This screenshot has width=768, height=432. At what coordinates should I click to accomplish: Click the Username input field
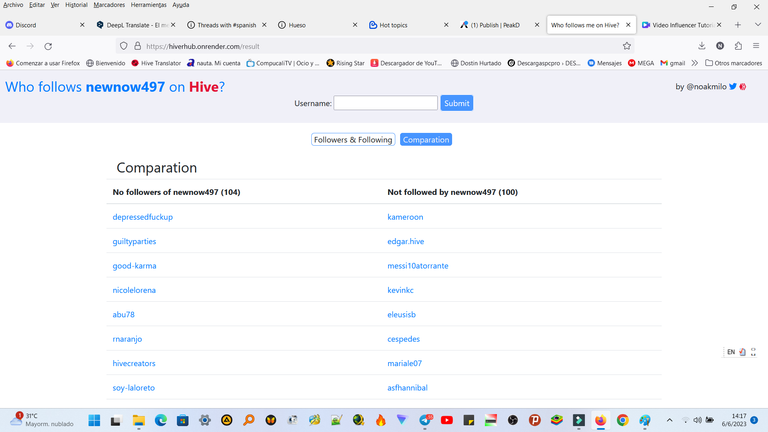coord(385,103)
